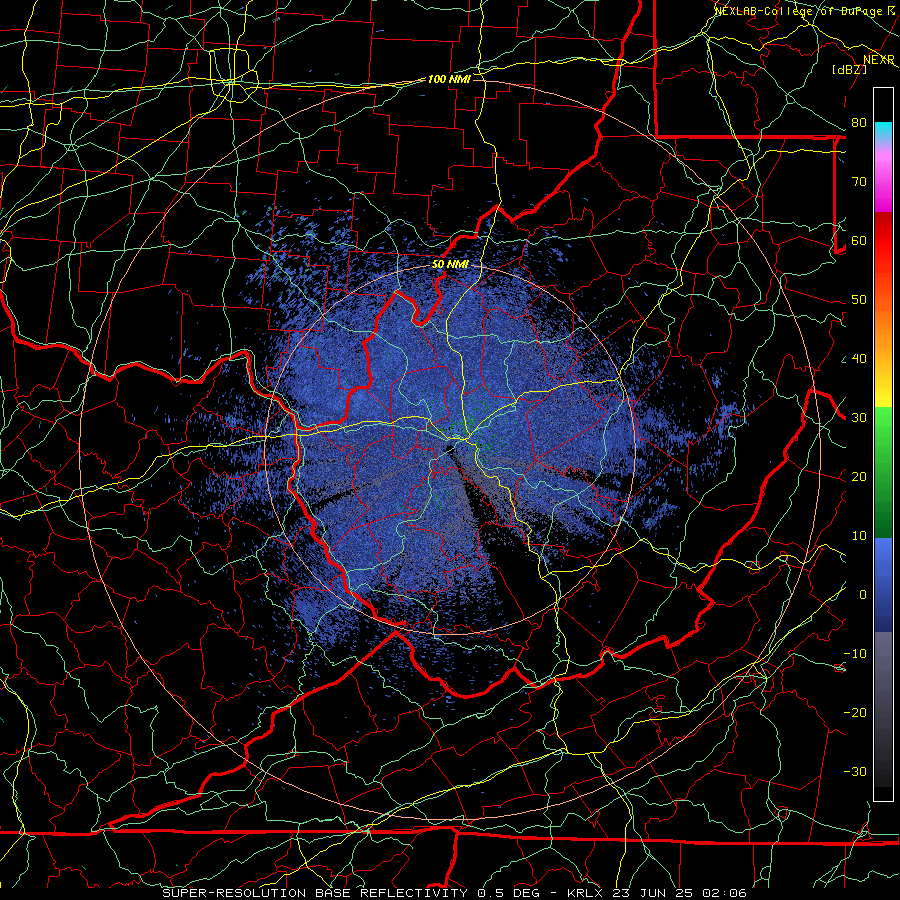
Task: Pick the gray segment of the color bar
Action: pos(883,666)
